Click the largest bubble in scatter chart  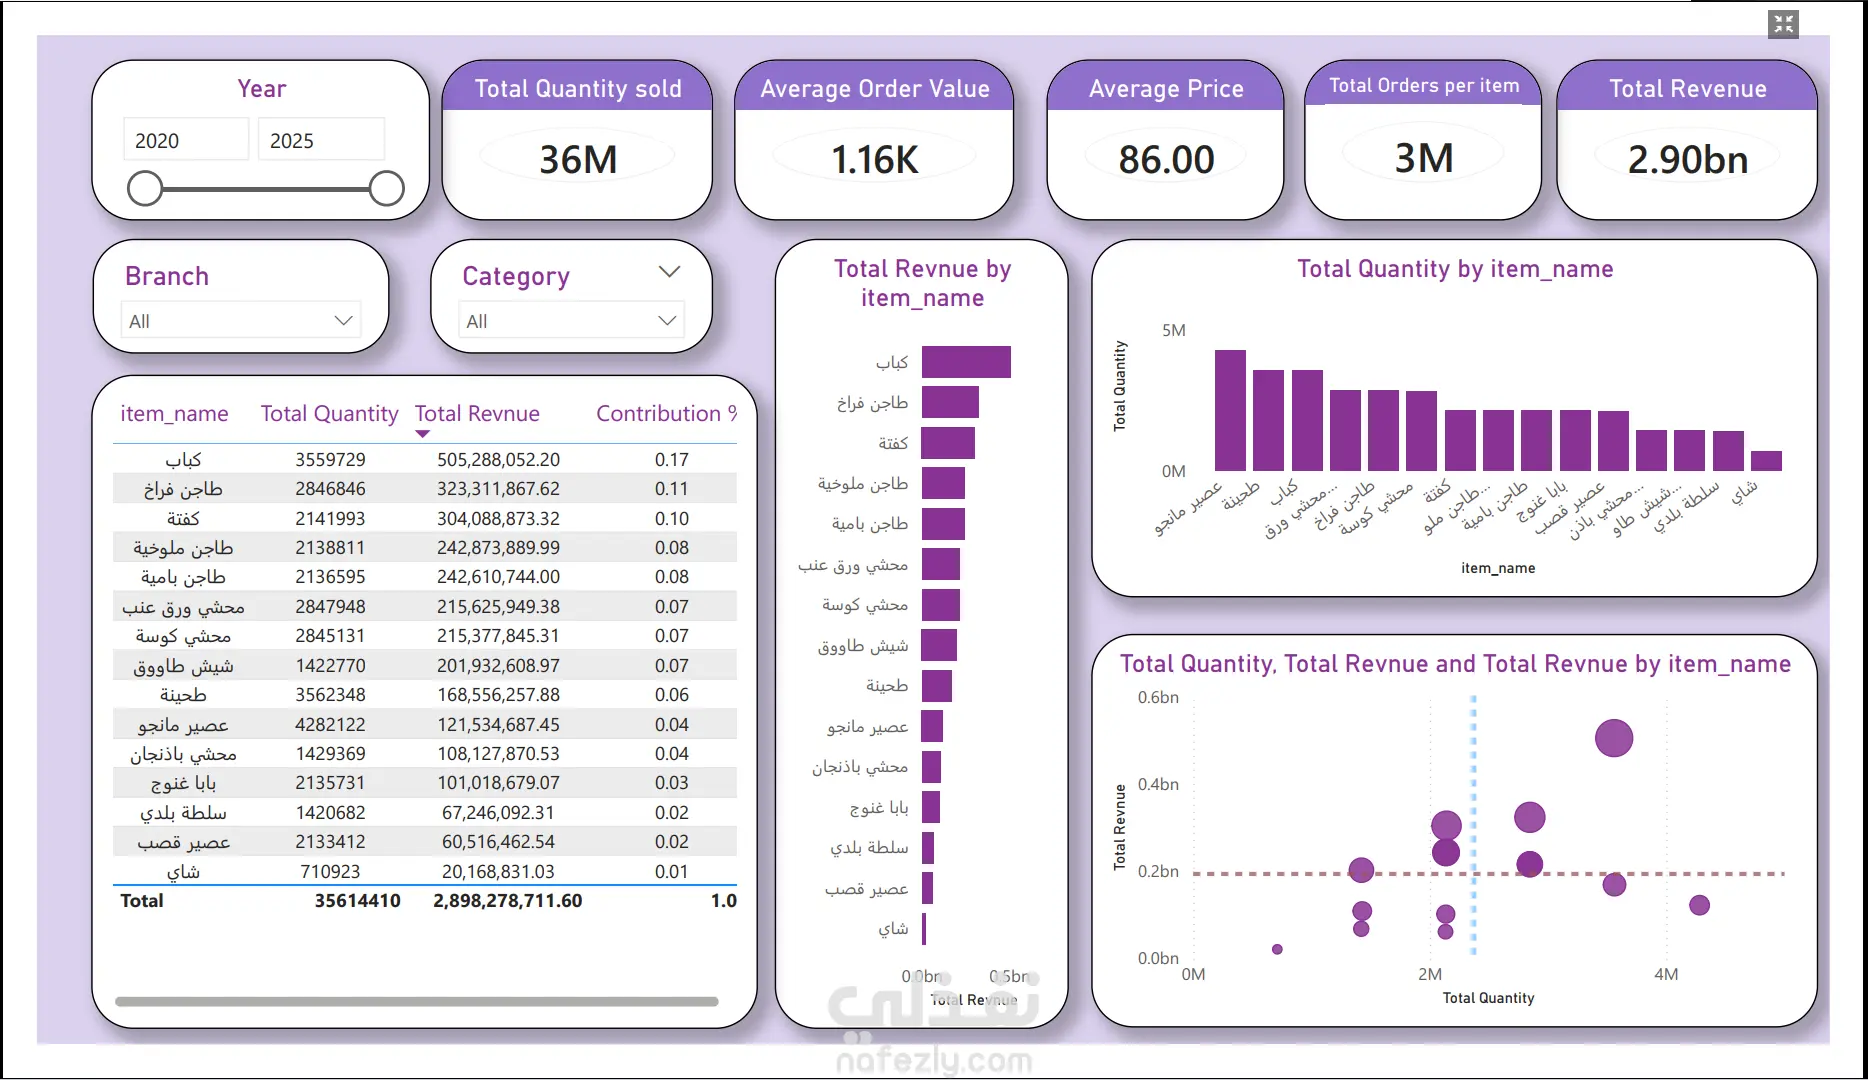coord(1614,738)
